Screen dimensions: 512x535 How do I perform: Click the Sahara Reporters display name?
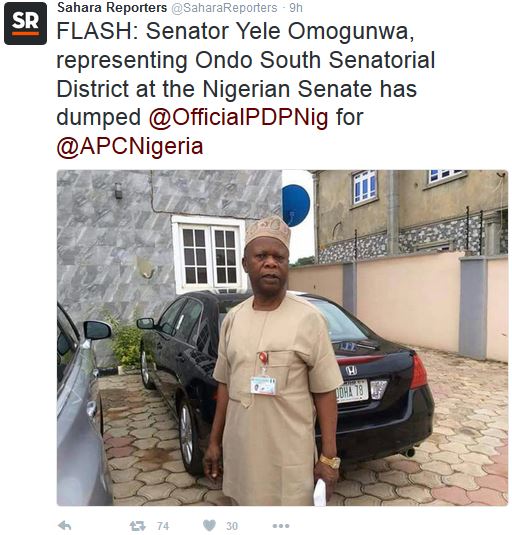(112, 7)
